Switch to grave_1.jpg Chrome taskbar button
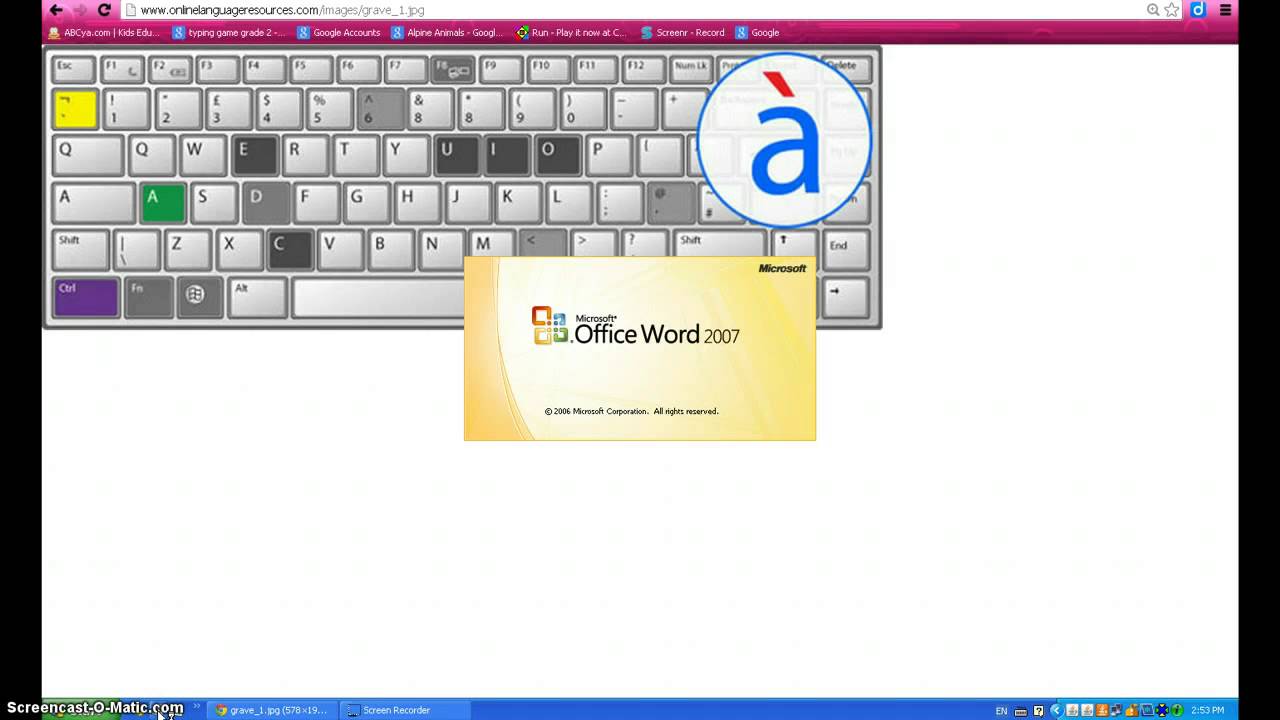 pos(271,710)
